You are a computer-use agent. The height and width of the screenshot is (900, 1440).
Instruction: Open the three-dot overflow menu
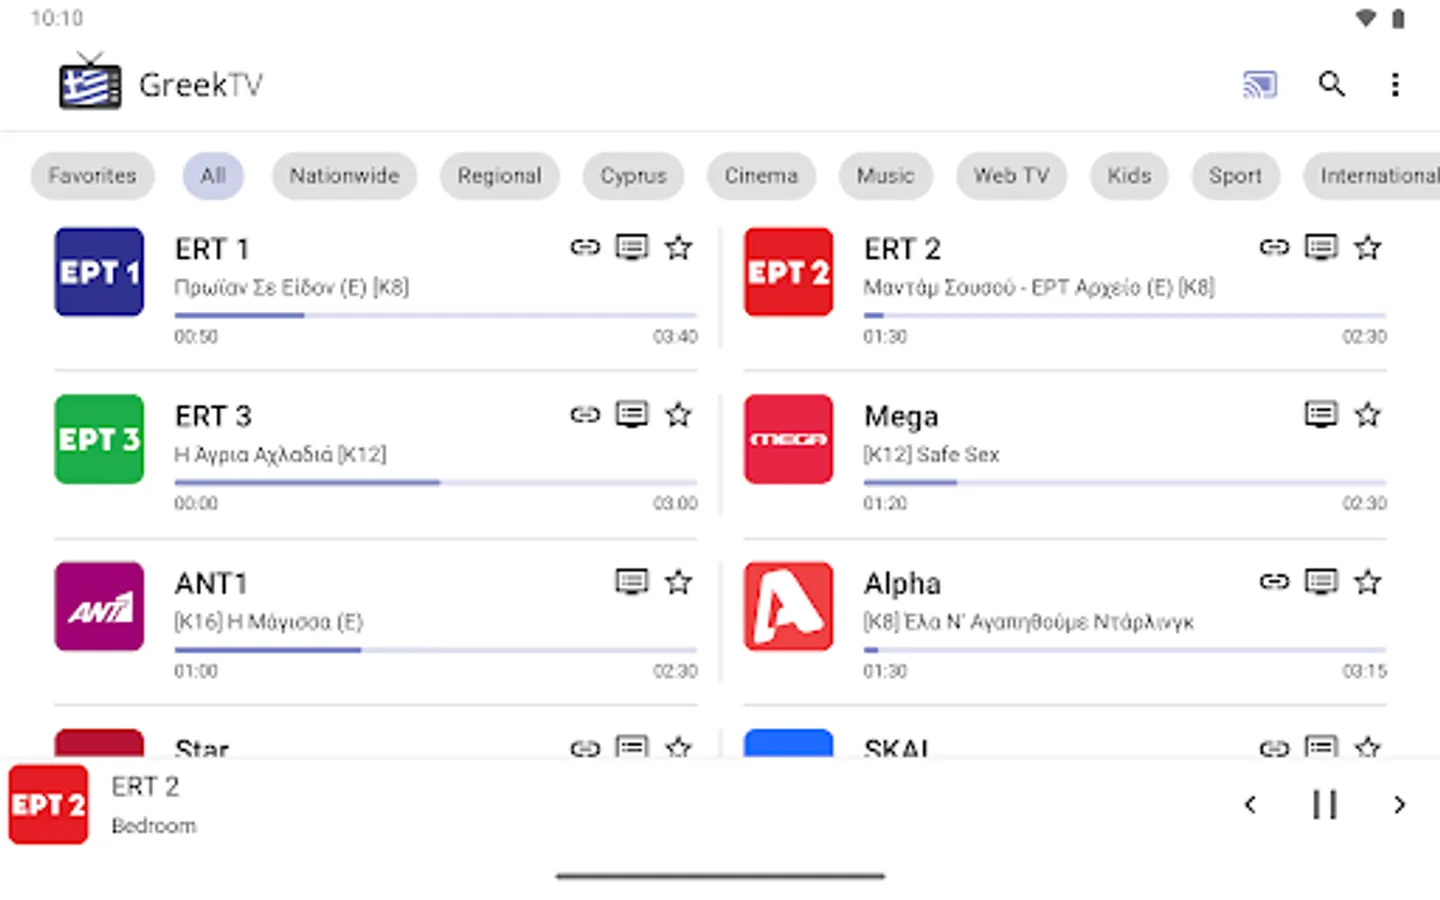(x=1395, y=85)
